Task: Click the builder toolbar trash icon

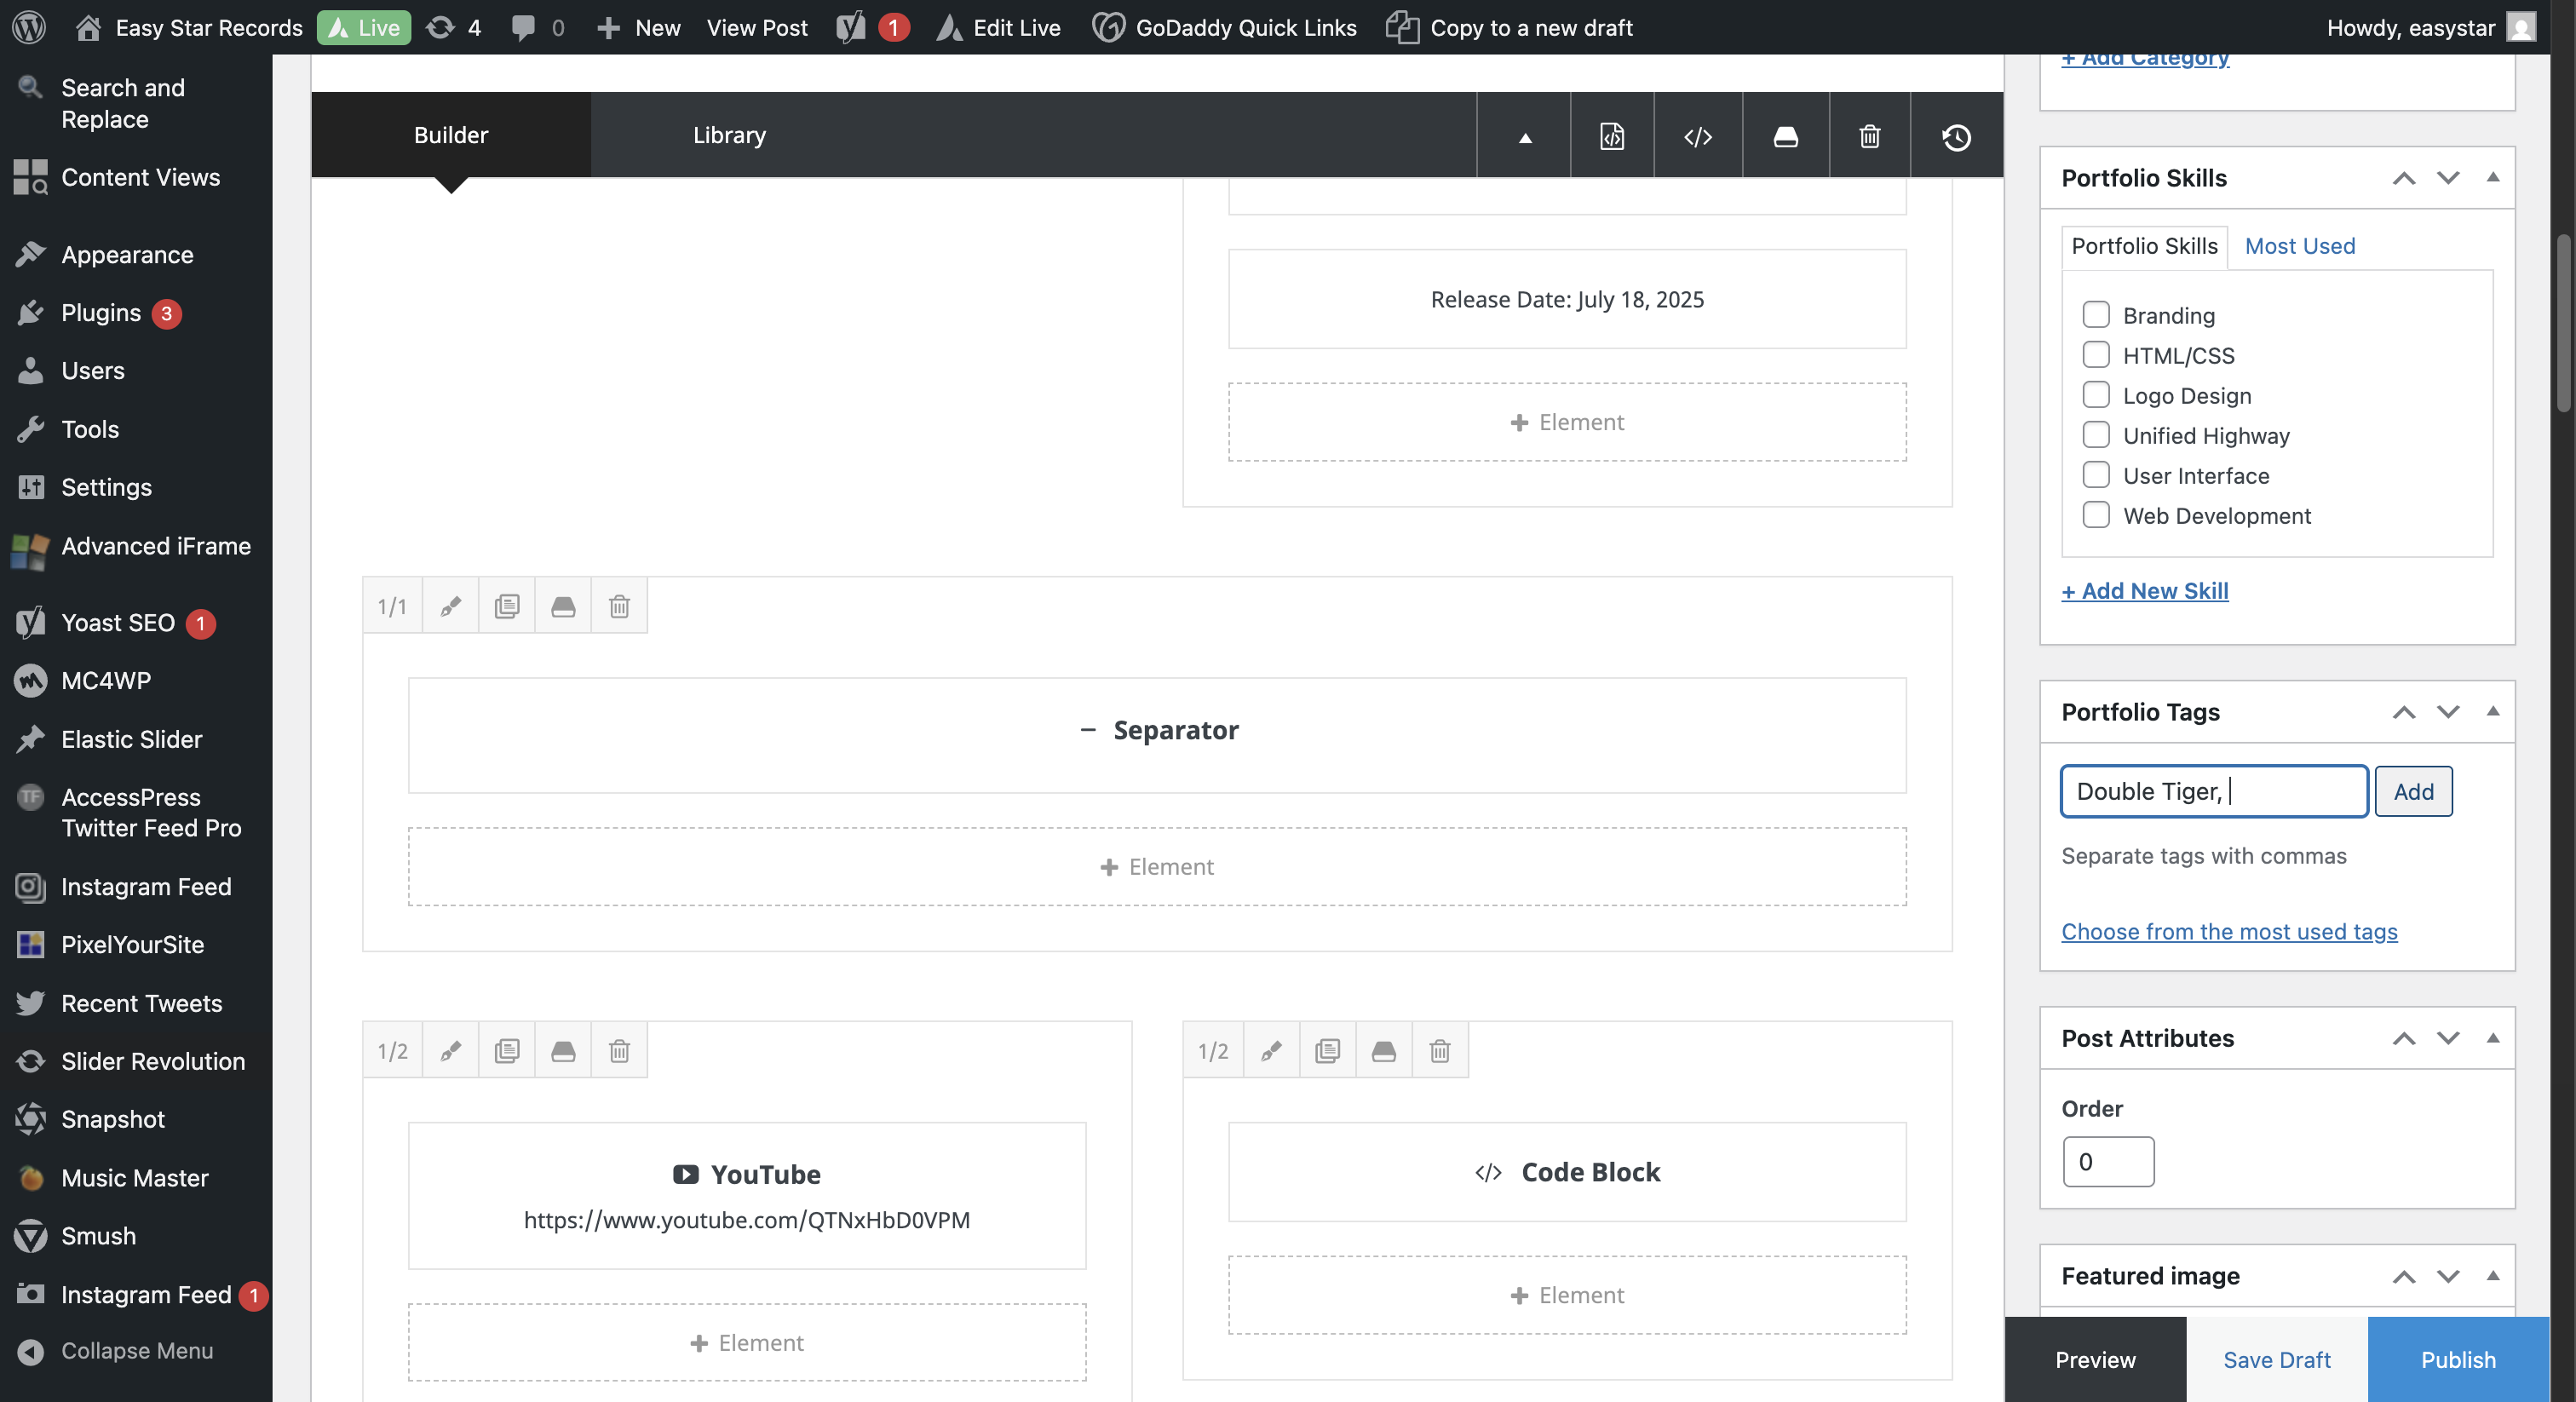Action: click(x=1869, y=136)
